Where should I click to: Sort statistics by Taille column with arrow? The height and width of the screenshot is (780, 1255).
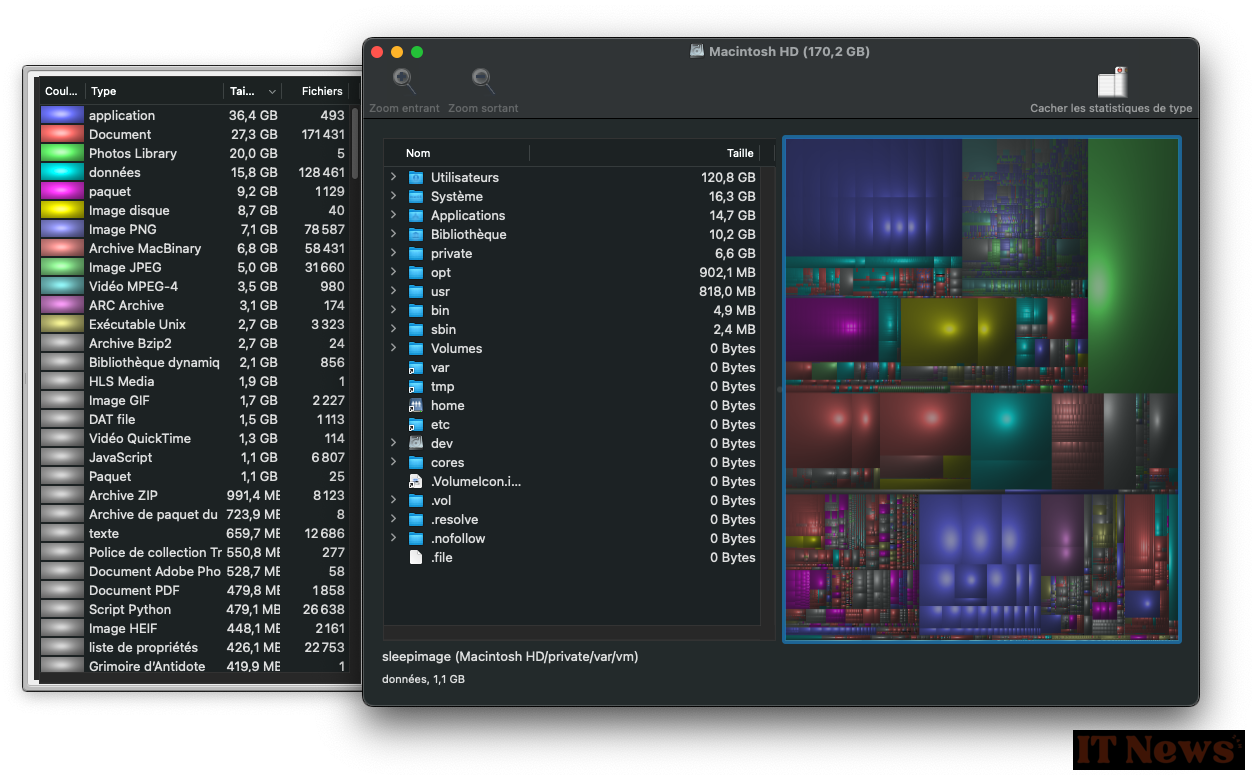[x=252, y=91]
